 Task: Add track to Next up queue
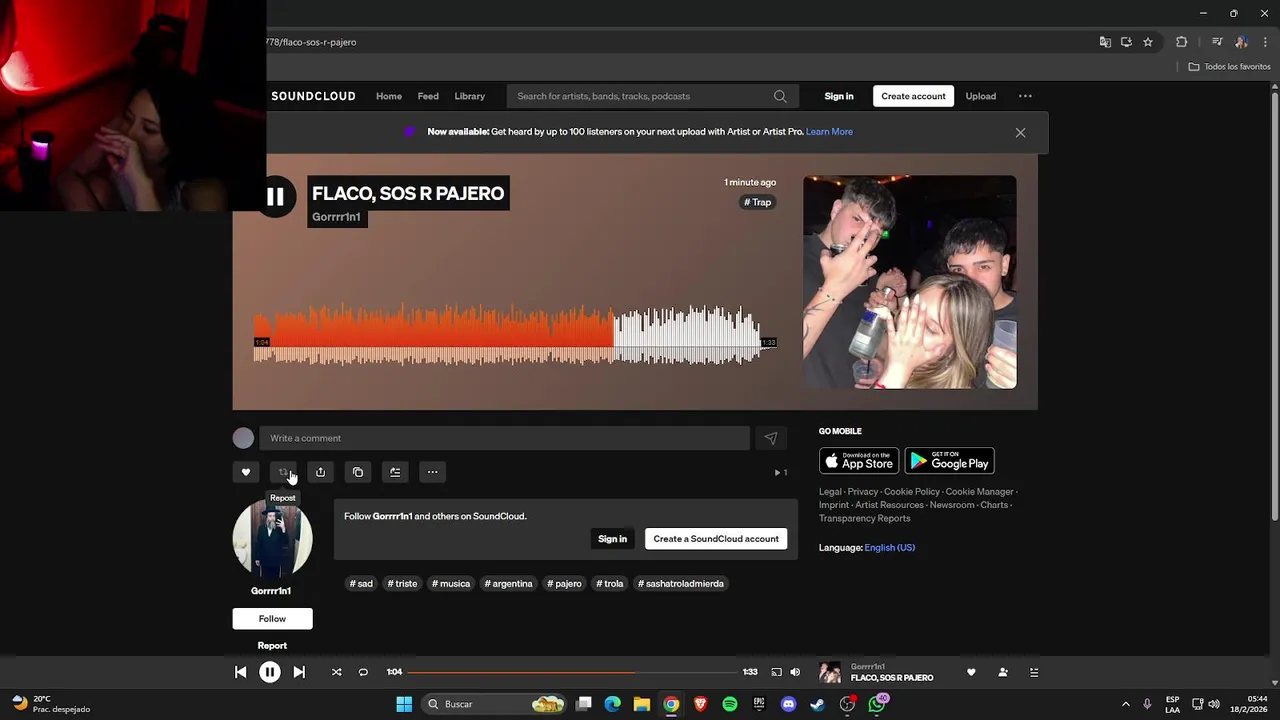(395, 472)
